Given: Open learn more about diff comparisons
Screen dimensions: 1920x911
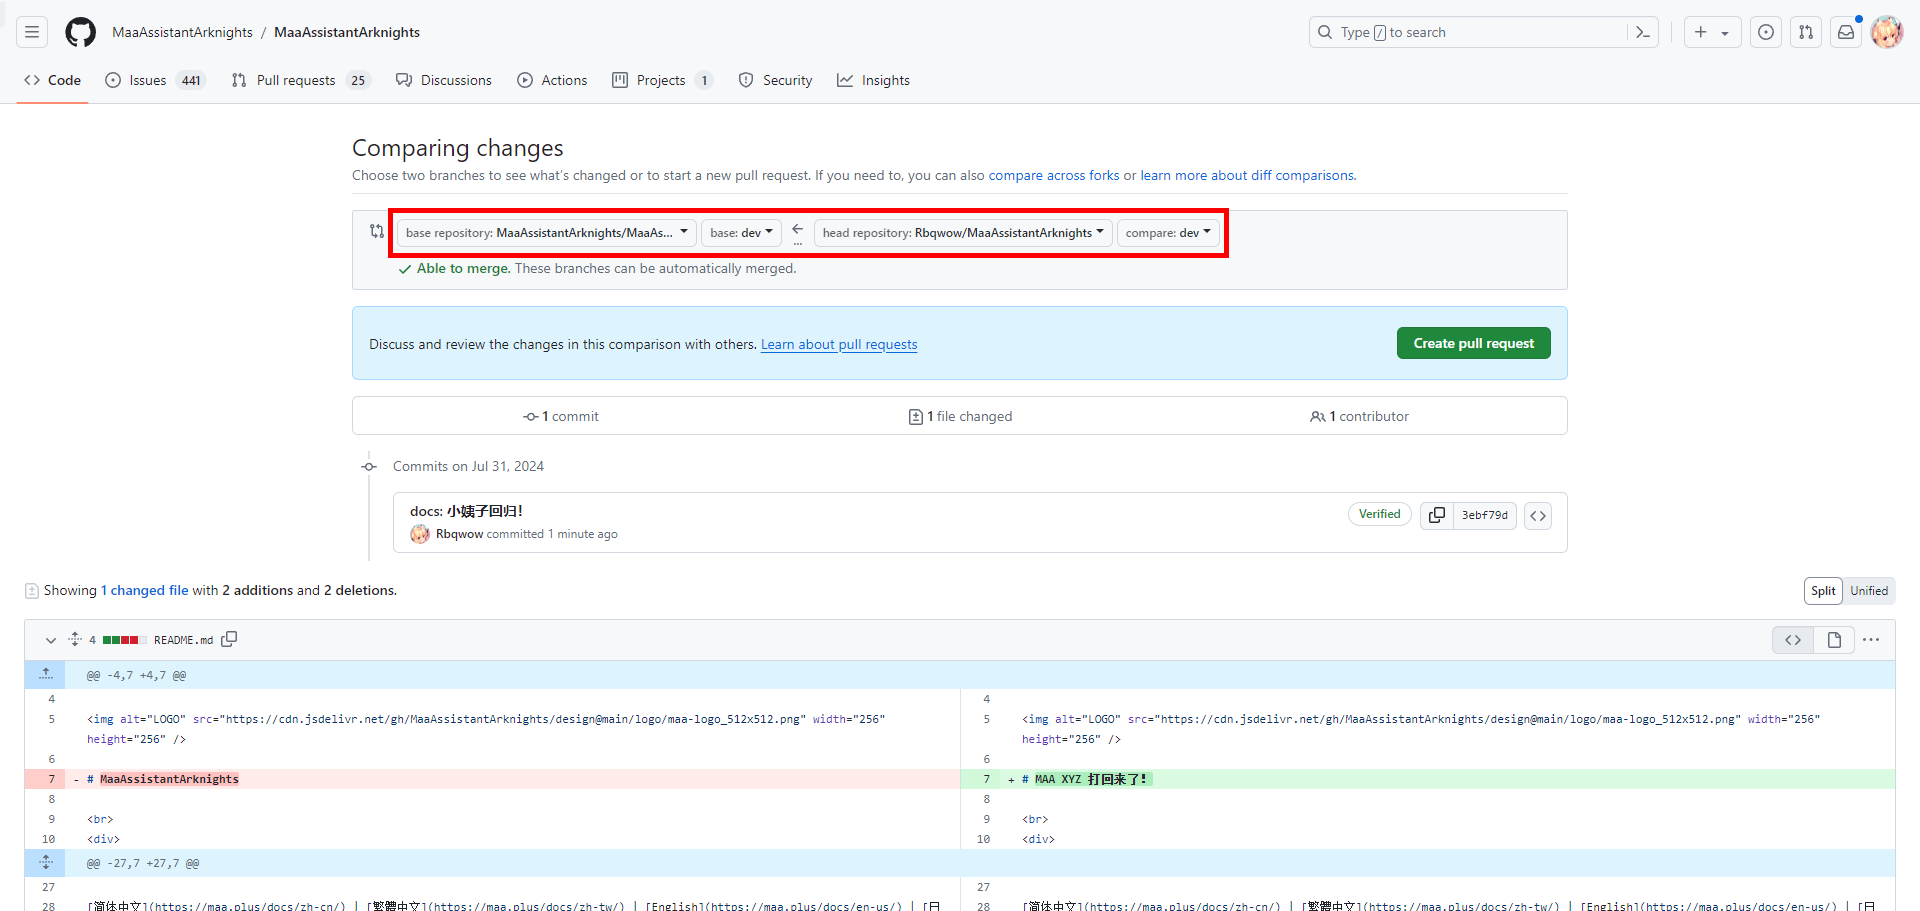Looking at the screenshot, I should click(x=1248, y=175).
